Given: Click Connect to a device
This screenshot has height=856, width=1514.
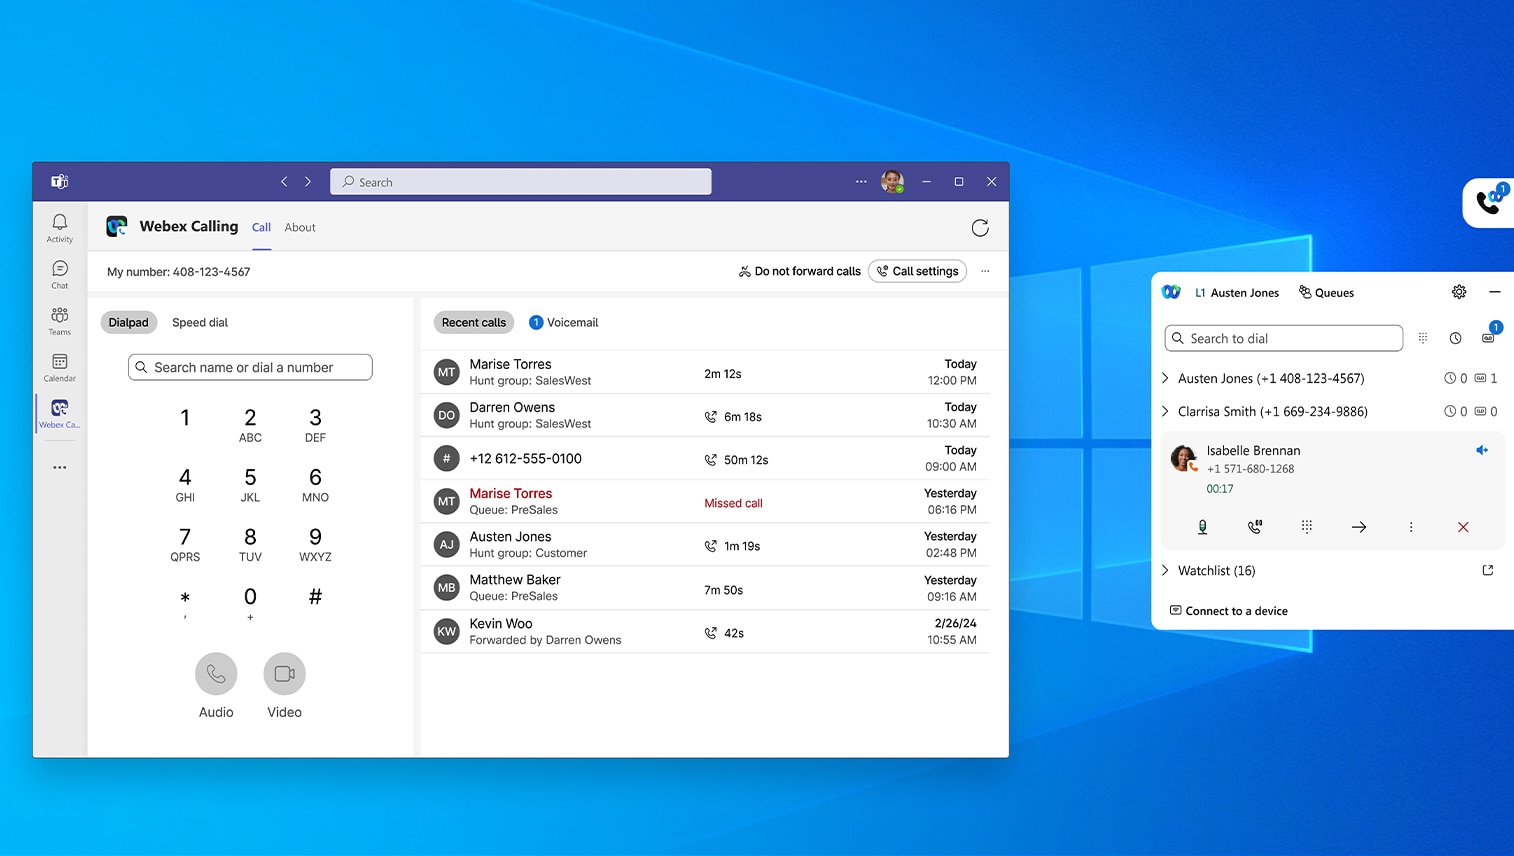Looking at the screenshot, I should (1229, 611).
